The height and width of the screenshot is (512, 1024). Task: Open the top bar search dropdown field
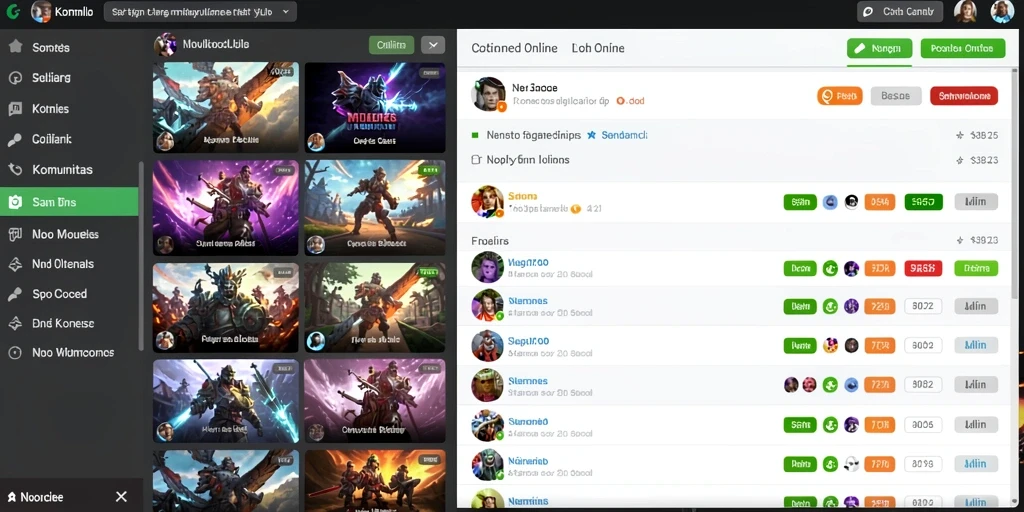tap(200, 12)
